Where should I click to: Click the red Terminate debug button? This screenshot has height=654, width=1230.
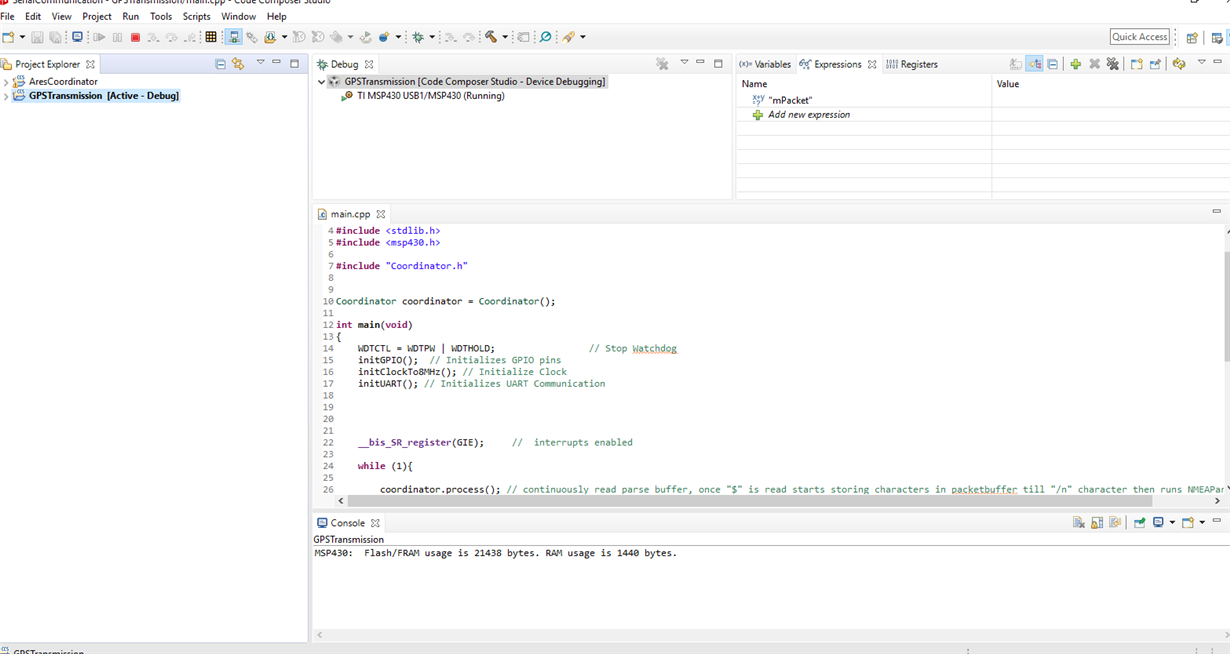point(135,37)
